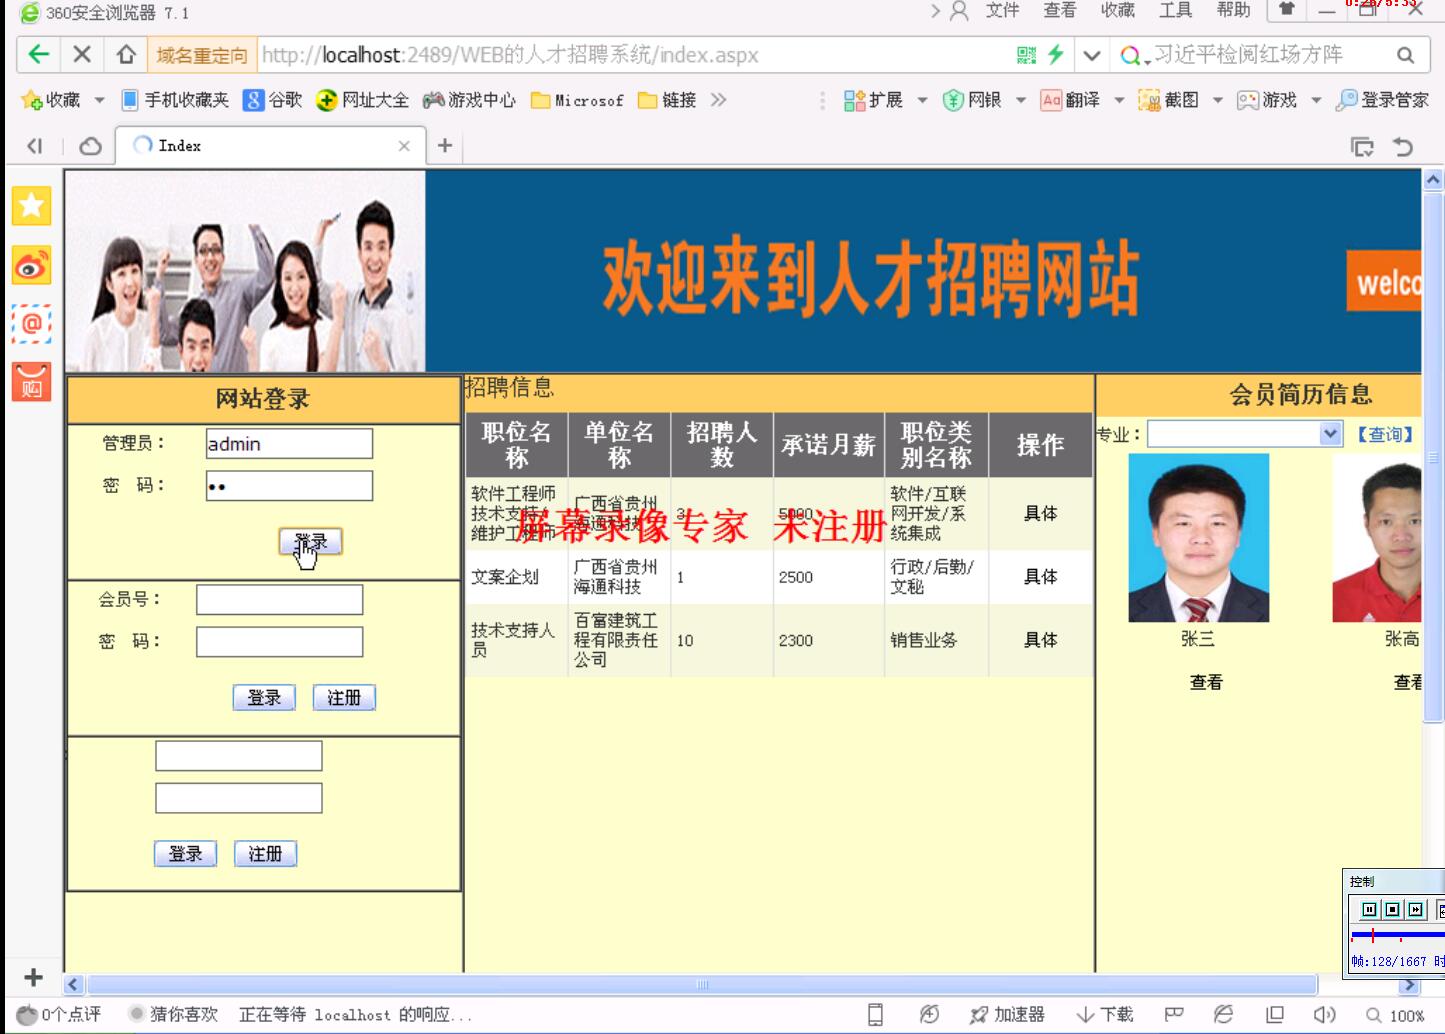The height and width of the screenshot is (1034, 1445).
Task: Click the horizontal page scrollbar
Action: (x=702, y=985)
